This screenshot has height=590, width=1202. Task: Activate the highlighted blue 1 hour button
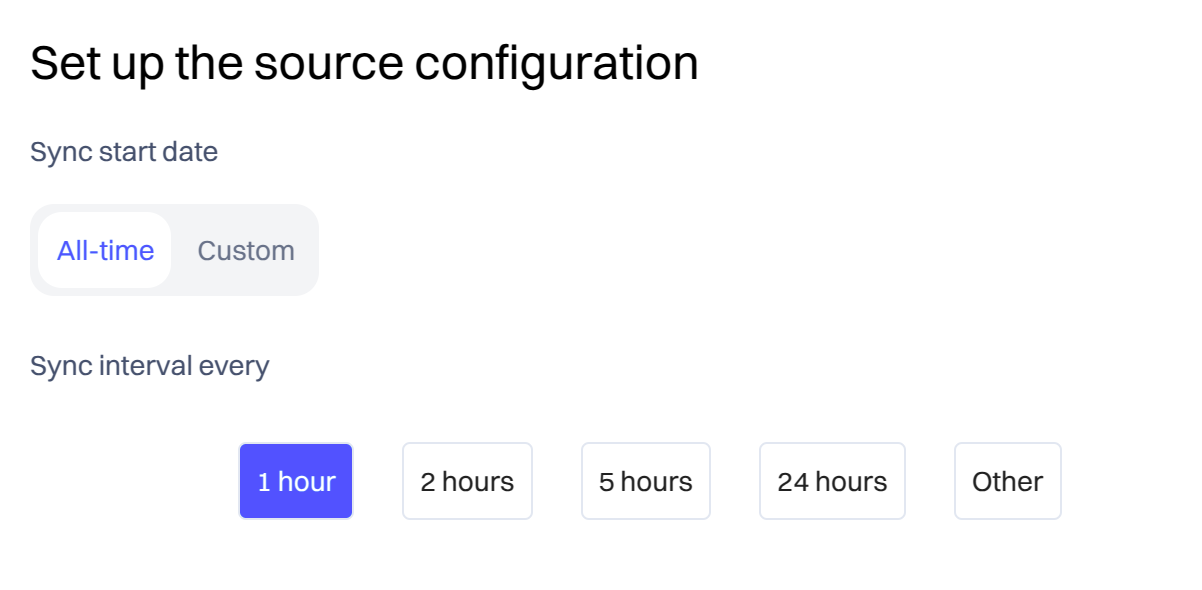pos(296,481)
